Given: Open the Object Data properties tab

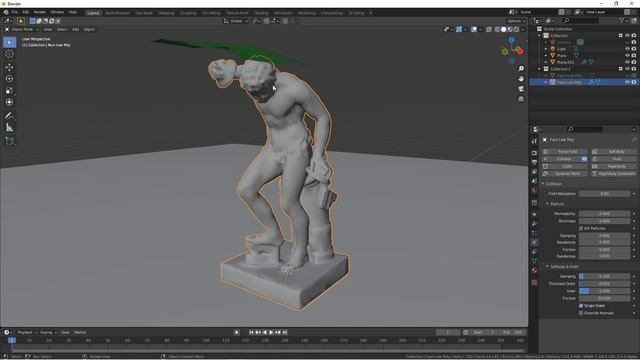Looking at the screenshot, I should pyautogui.click(x=534, y=261).
